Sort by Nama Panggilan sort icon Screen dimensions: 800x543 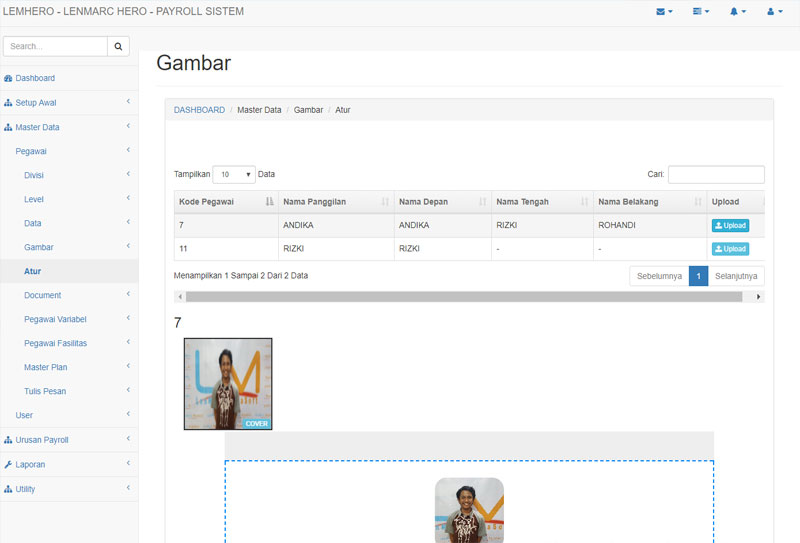(385, 202)
